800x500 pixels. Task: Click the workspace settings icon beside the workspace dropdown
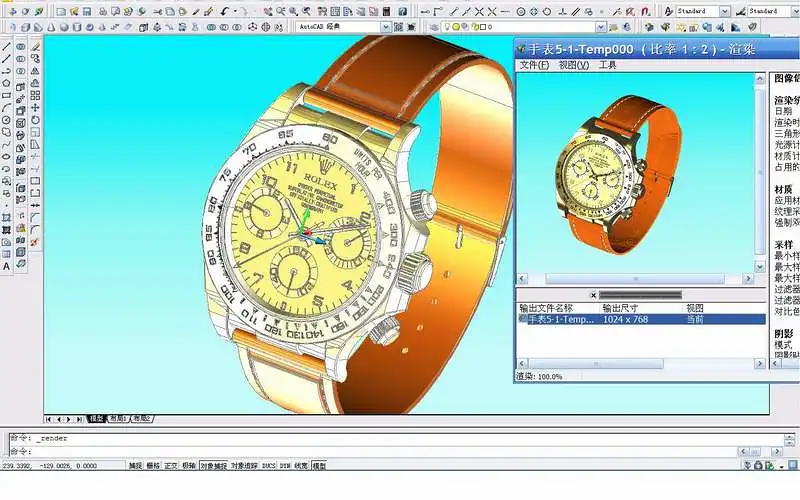397,27
